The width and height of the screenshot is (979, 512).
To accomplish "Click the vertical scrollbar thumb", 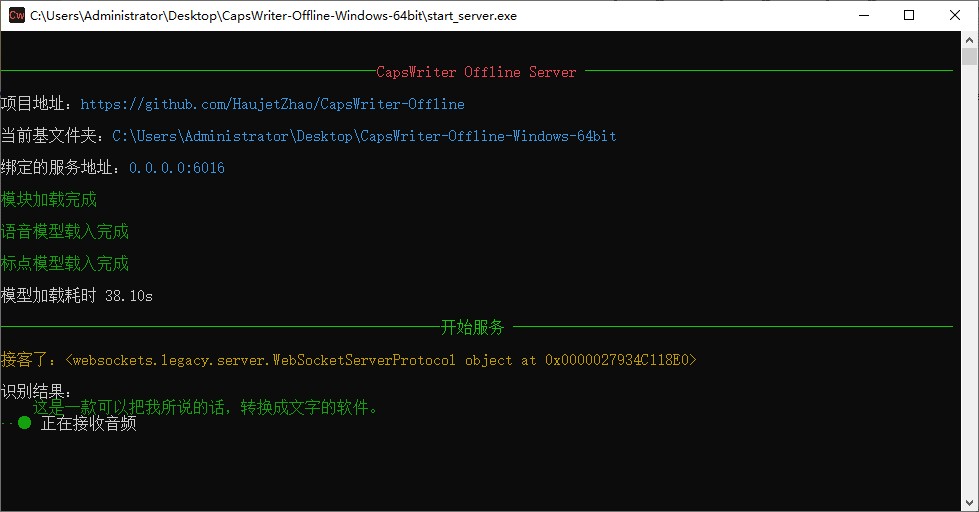I will point(969,57).
